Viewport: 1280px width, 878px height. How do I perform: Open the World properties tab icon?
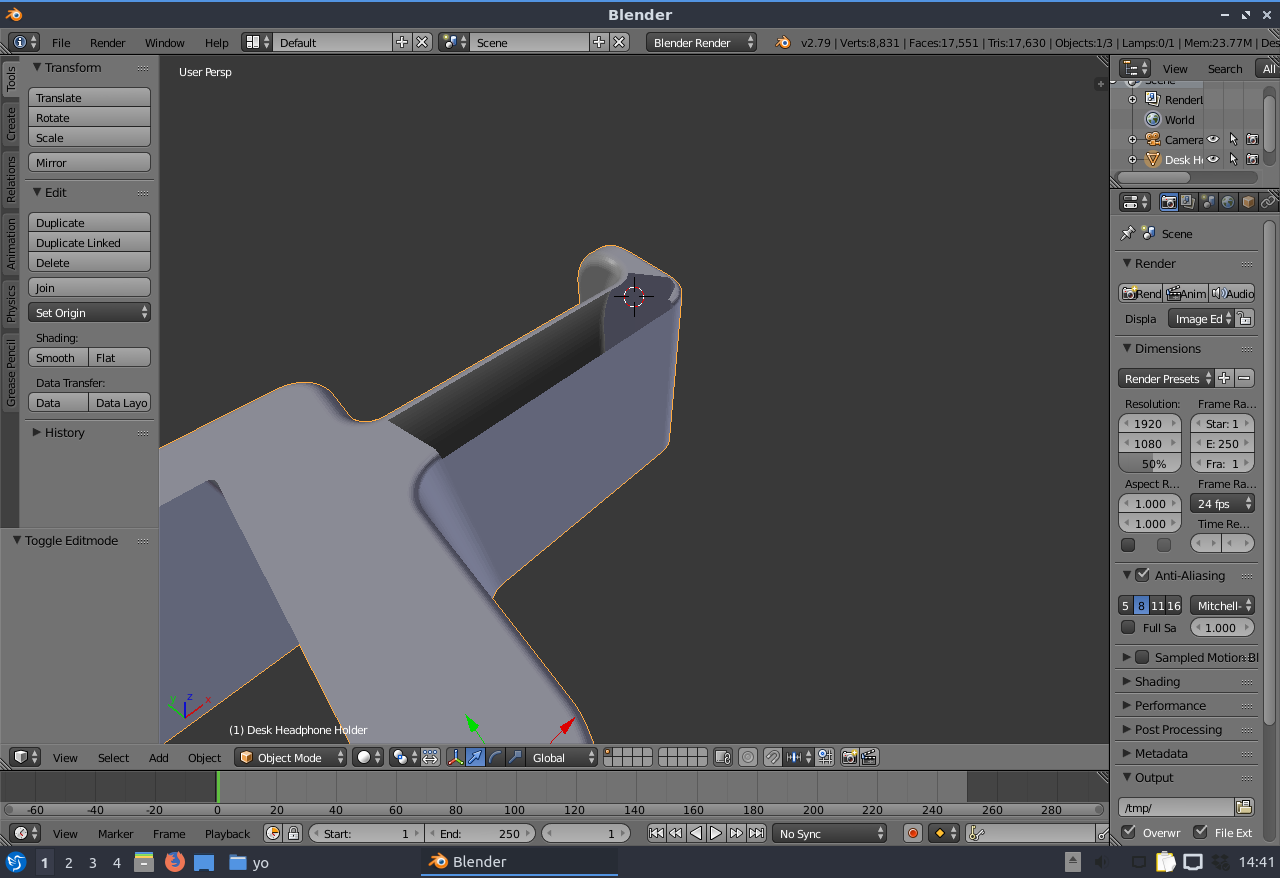[x=1228, y=202]
